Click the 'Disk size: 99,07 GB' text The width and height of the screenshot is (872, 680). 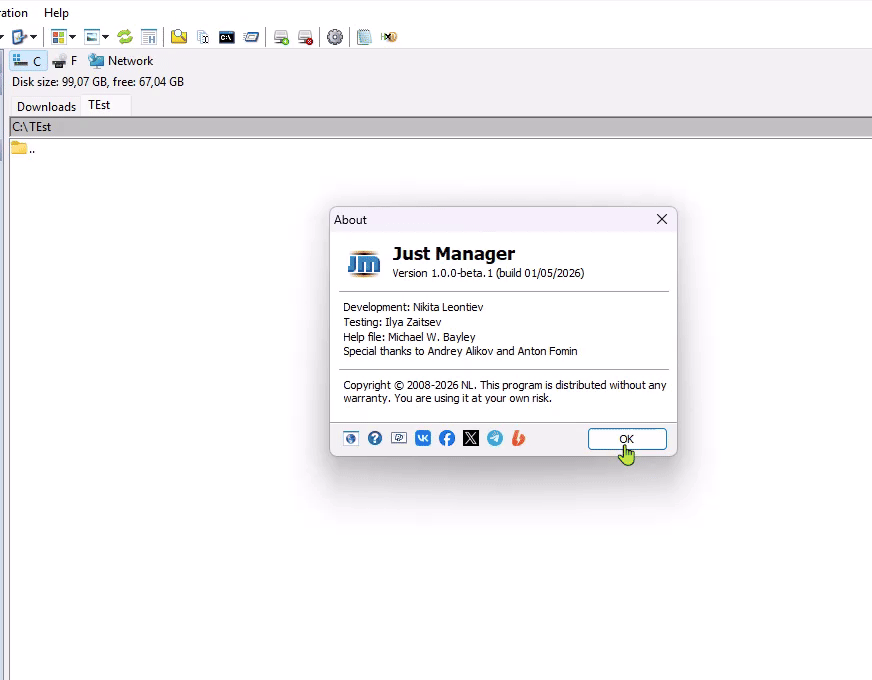[60, 82]
